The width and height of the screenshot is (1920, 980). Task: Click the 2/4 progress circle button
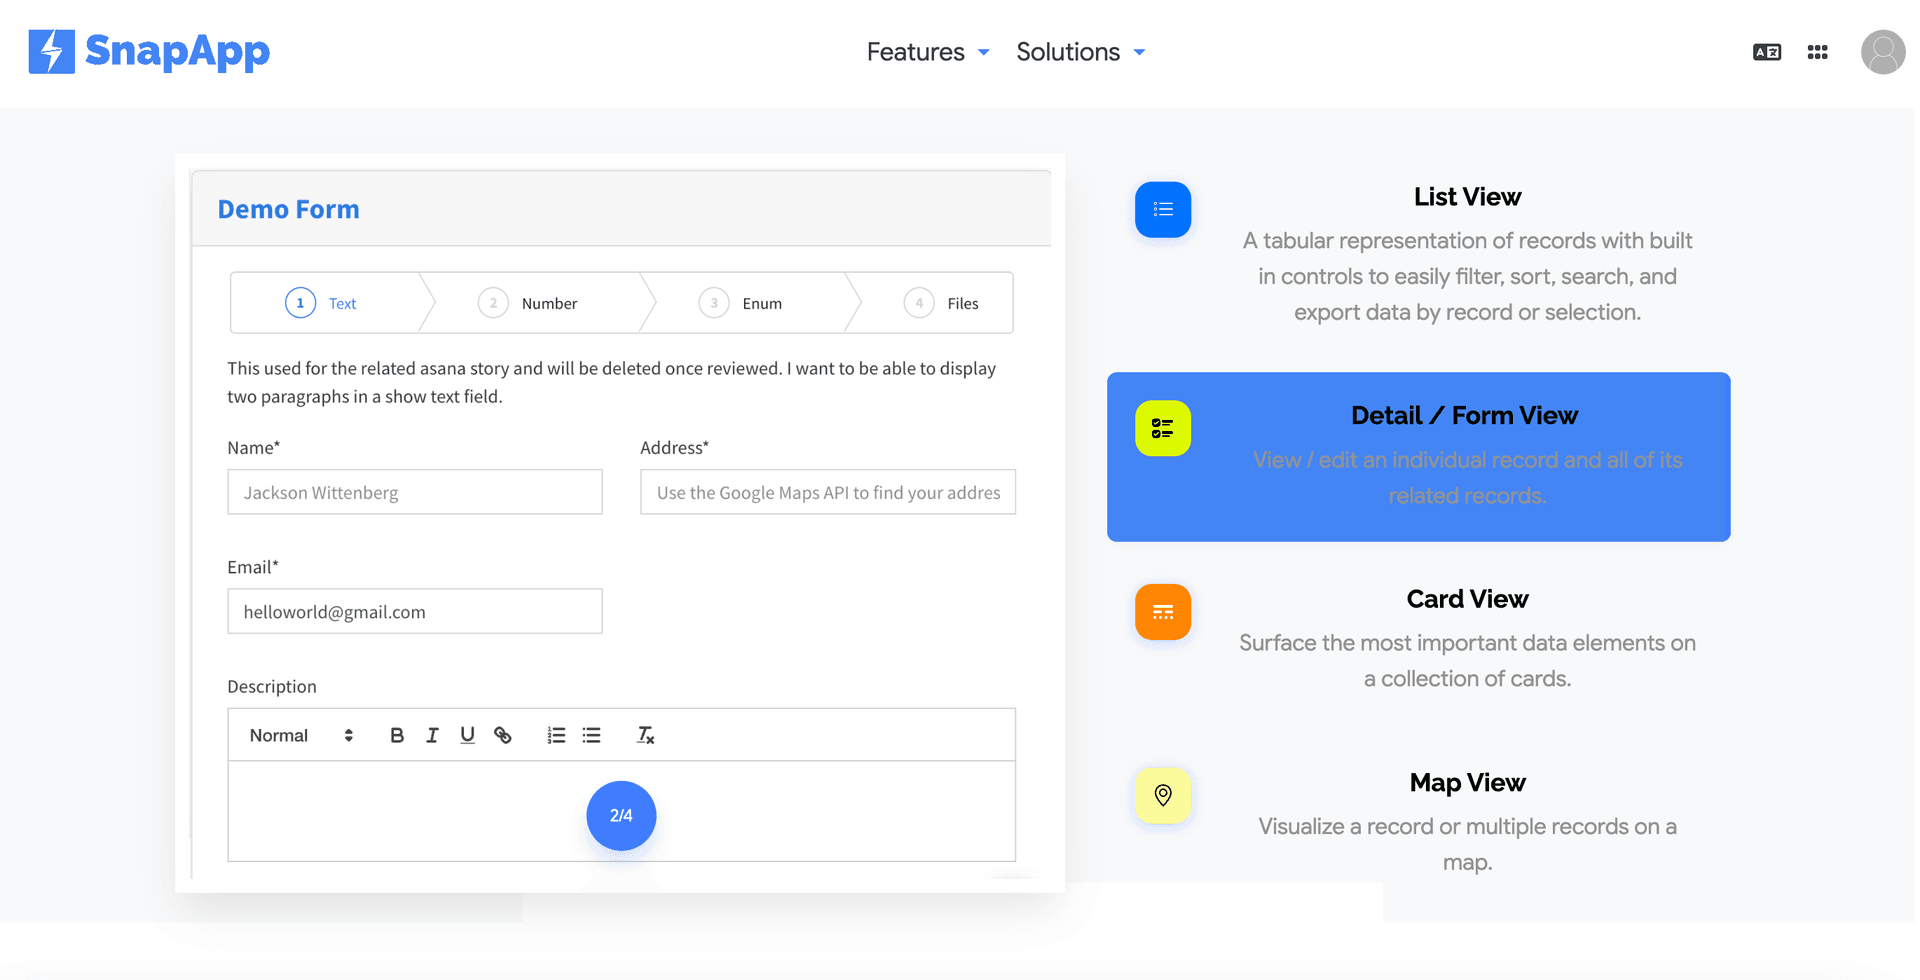pos(621,816)
